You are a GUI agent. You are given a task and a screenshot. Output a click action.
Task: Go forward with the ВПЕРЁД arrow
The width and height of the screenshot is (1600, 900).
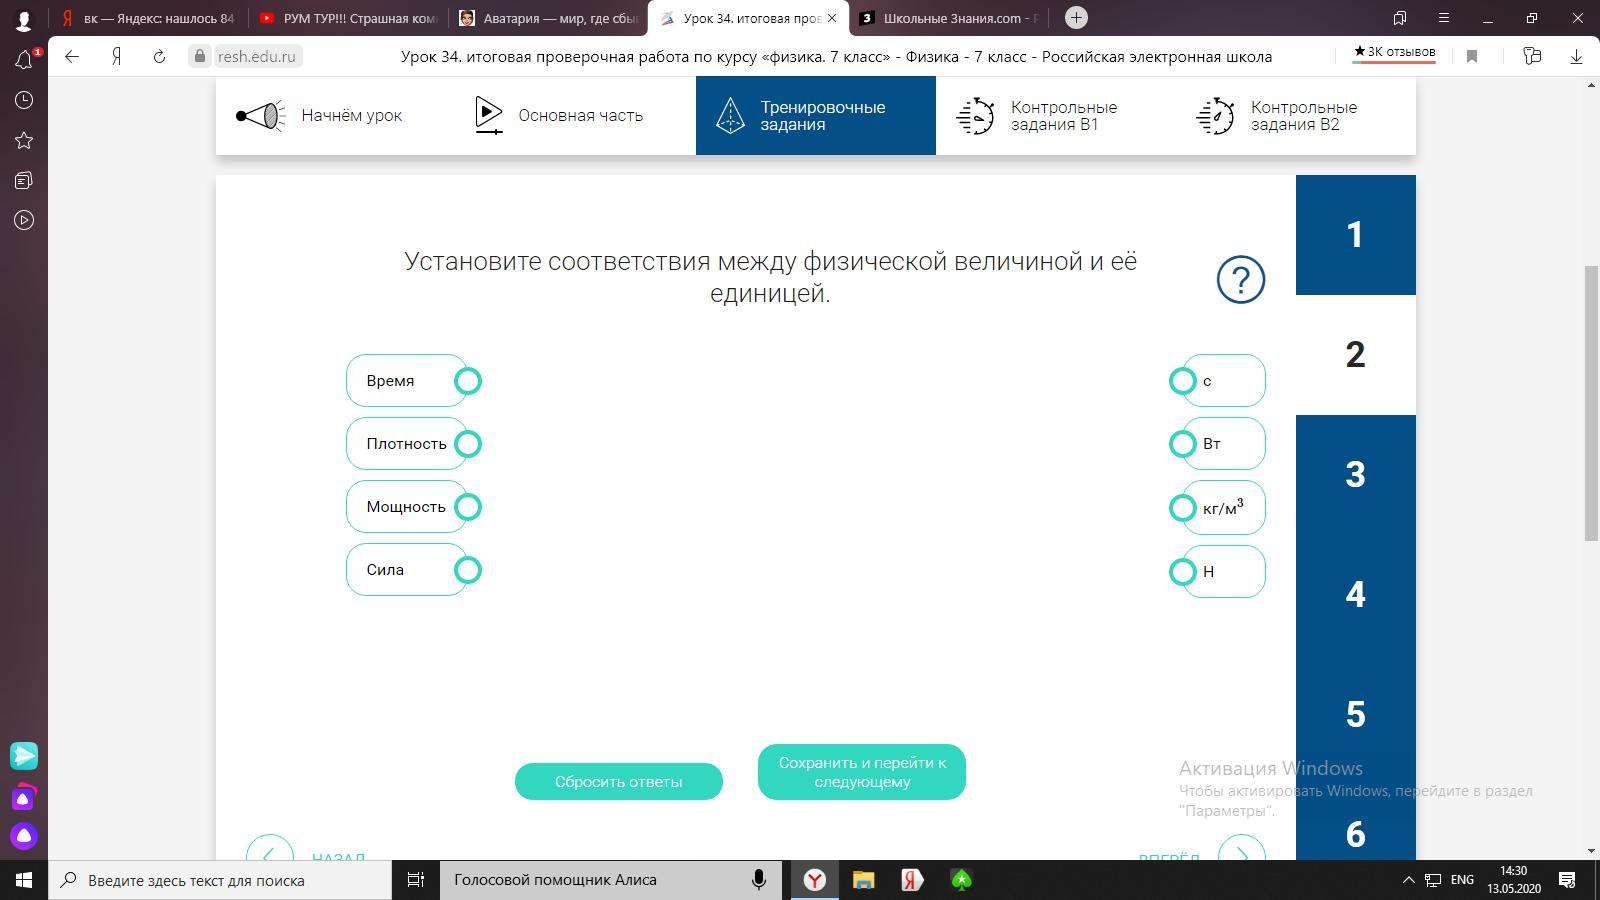1241,852
